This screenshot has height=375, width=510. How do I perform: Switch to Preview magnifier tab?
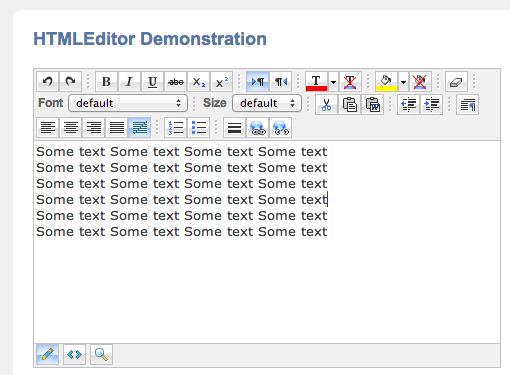coord(101,354)
